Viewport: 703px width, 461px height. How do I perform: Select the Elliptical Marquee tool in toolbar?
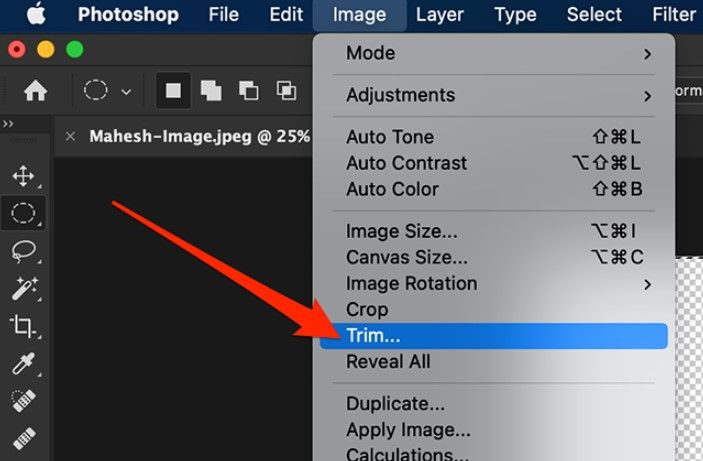point(23,213)
